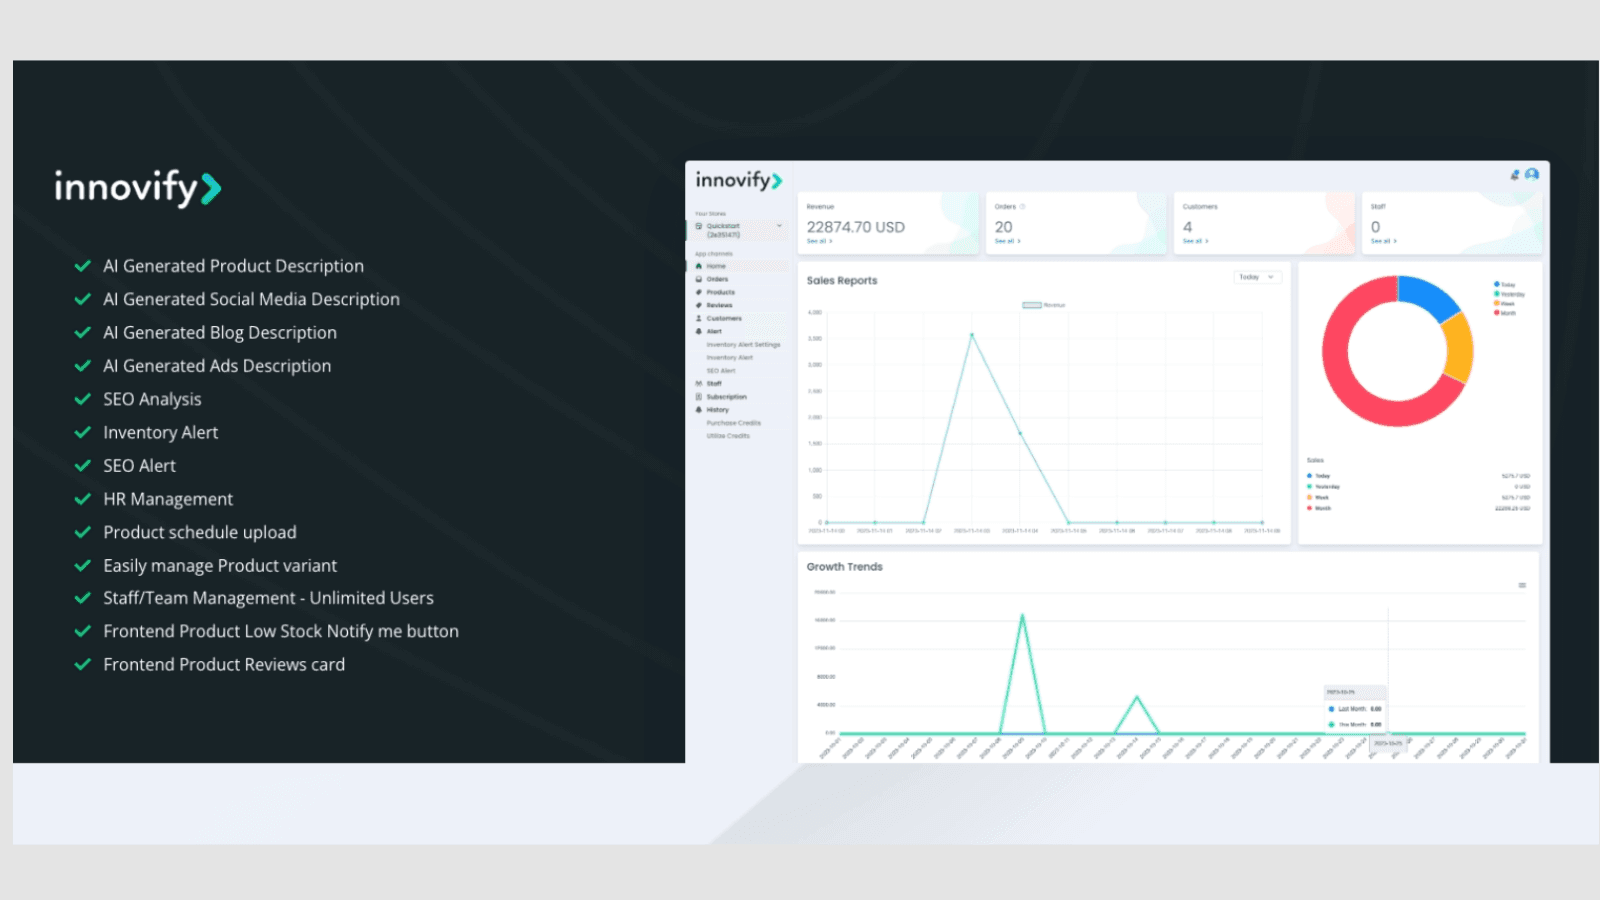
Task: Select the Staff sidebar icon
Action: (699, 384)
